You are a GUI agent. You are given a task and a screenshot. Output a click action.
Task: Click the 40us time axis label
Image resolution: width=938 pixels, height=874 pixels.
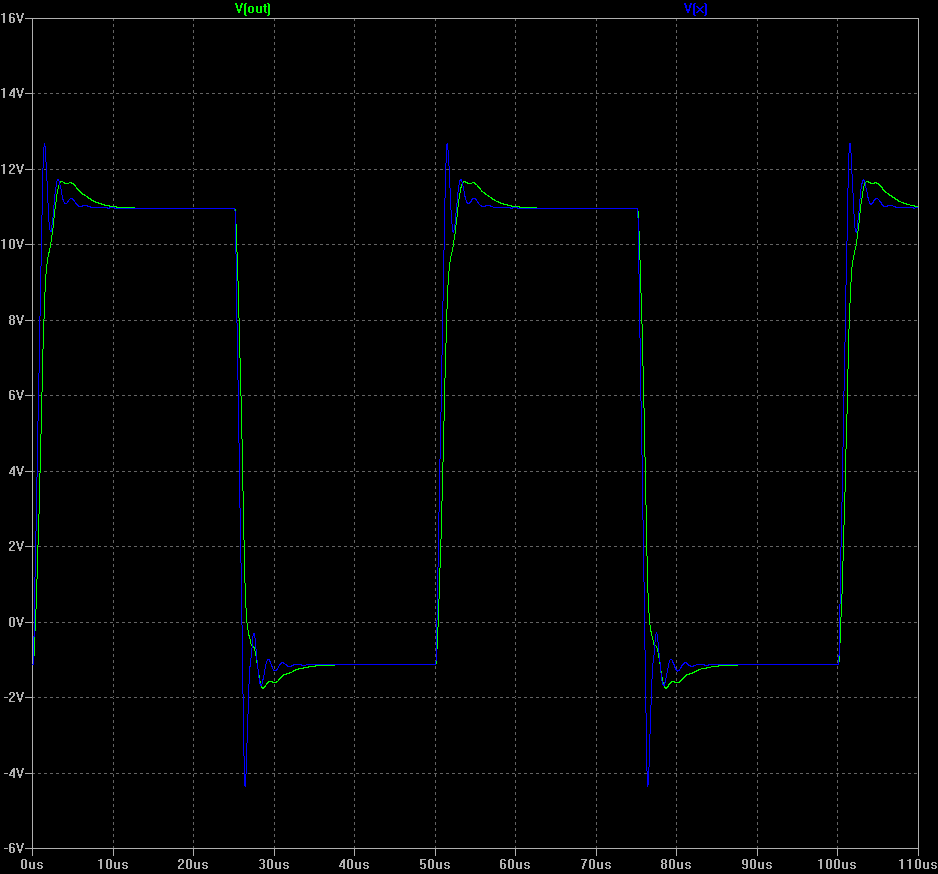[x=354, y=864]
